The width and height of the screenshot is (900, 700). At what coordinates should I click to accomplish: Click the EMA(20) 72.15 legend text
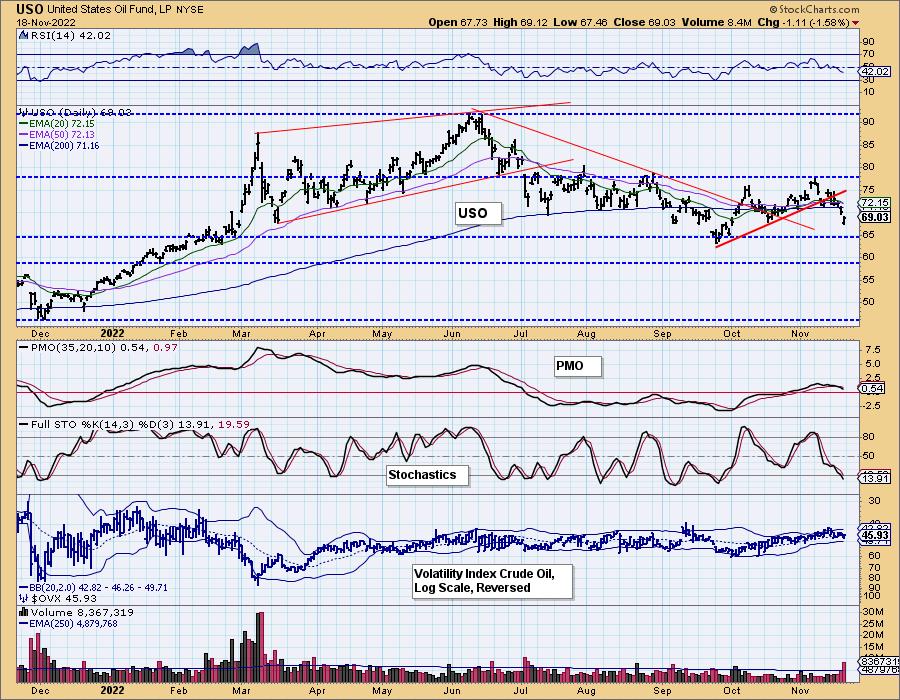tap(63, 124)
